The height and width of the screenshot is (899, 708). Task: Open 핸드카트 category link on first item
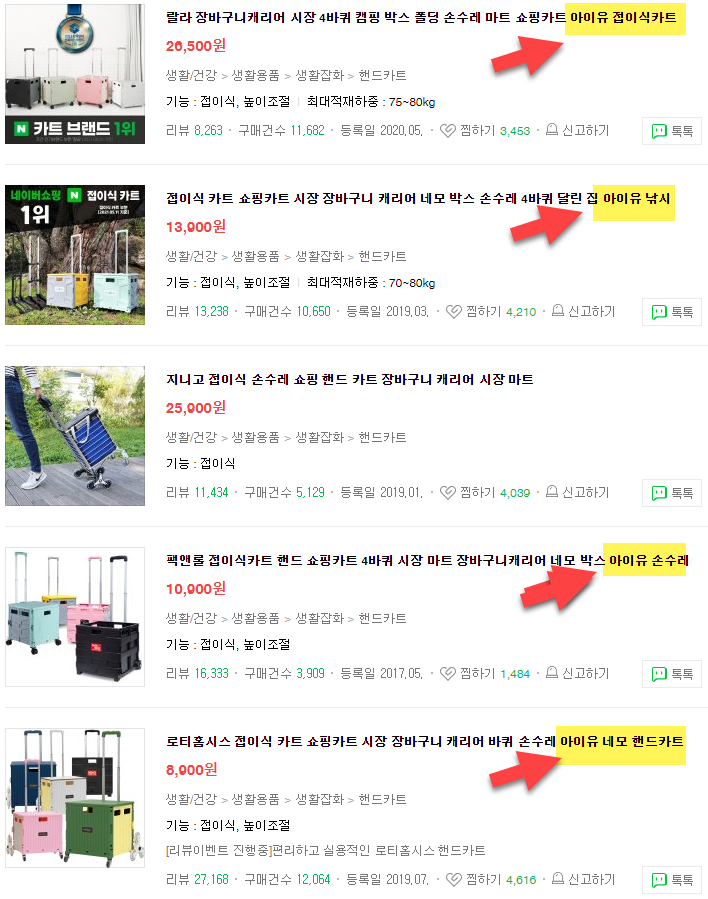tap(382, 75)
